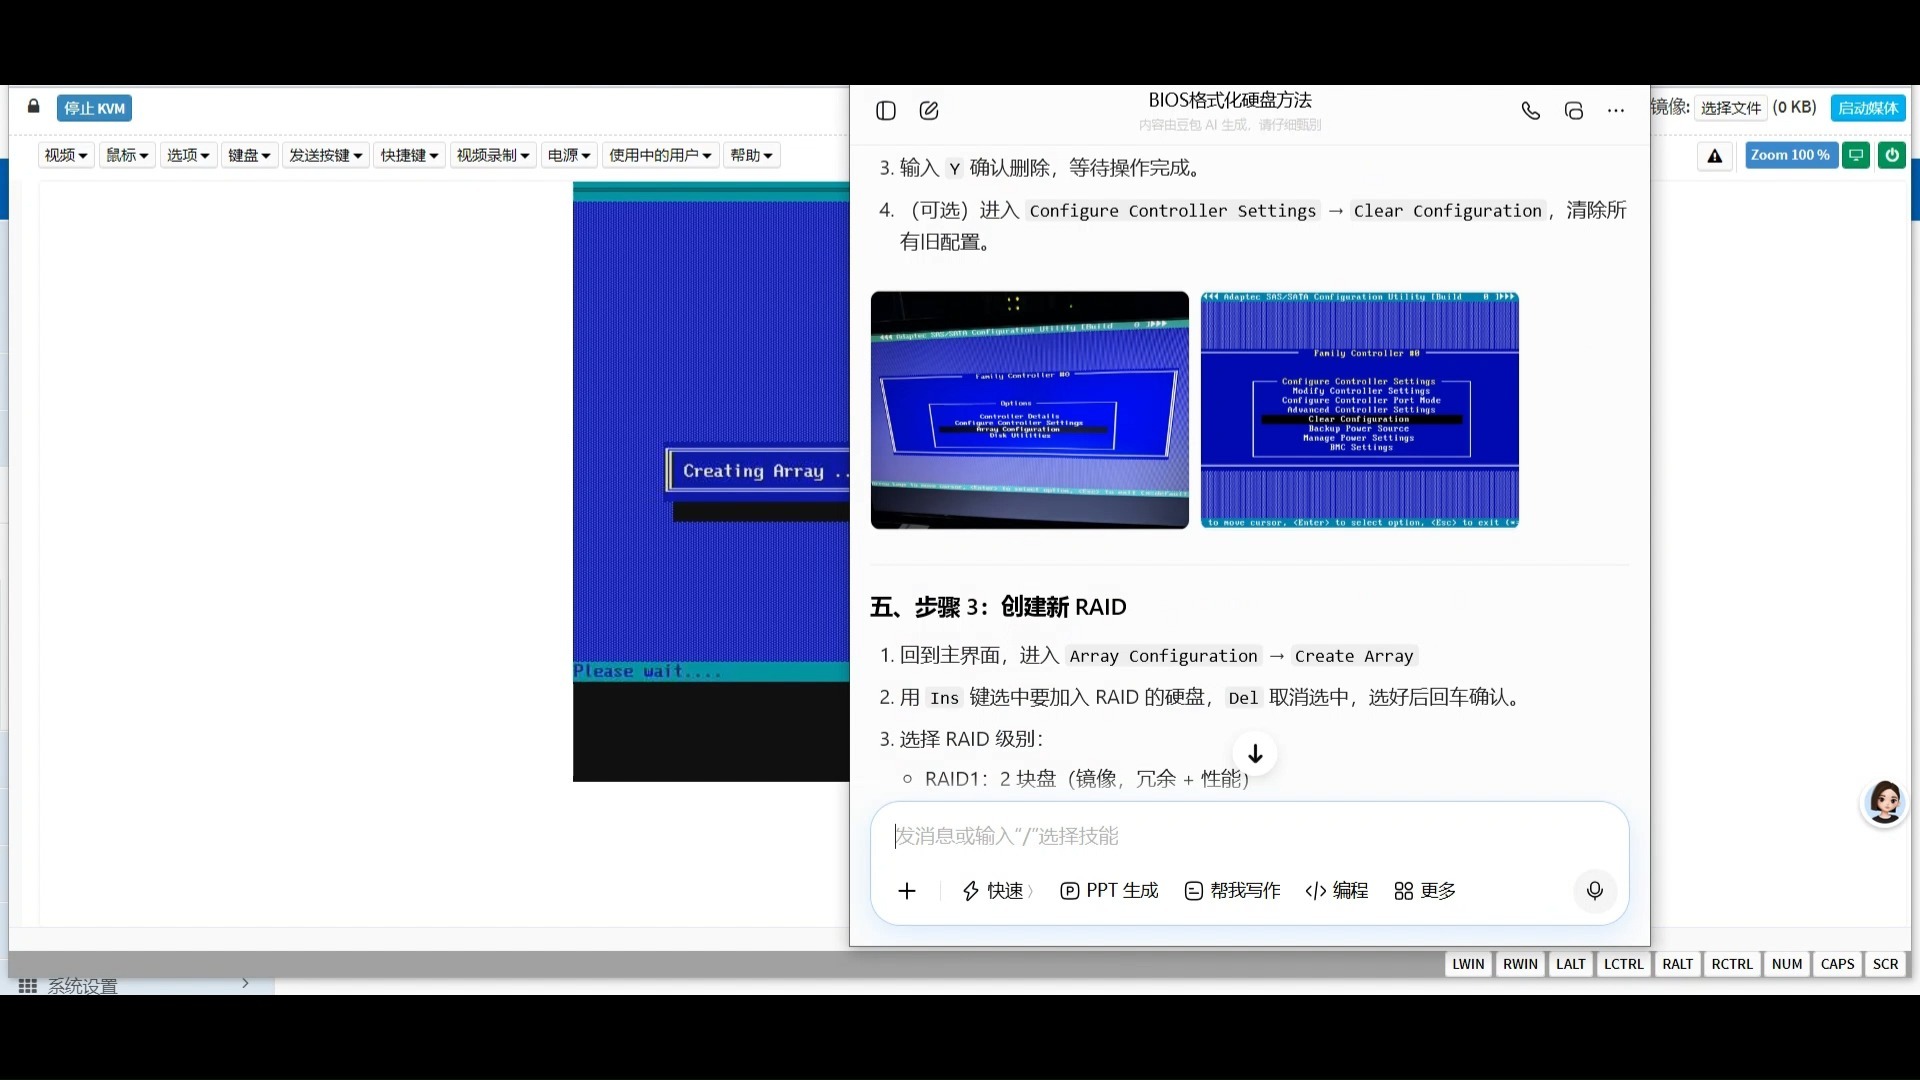Open the 快捷键 dropdown menu
1920x1080 pixels.
tap(409, 155)
